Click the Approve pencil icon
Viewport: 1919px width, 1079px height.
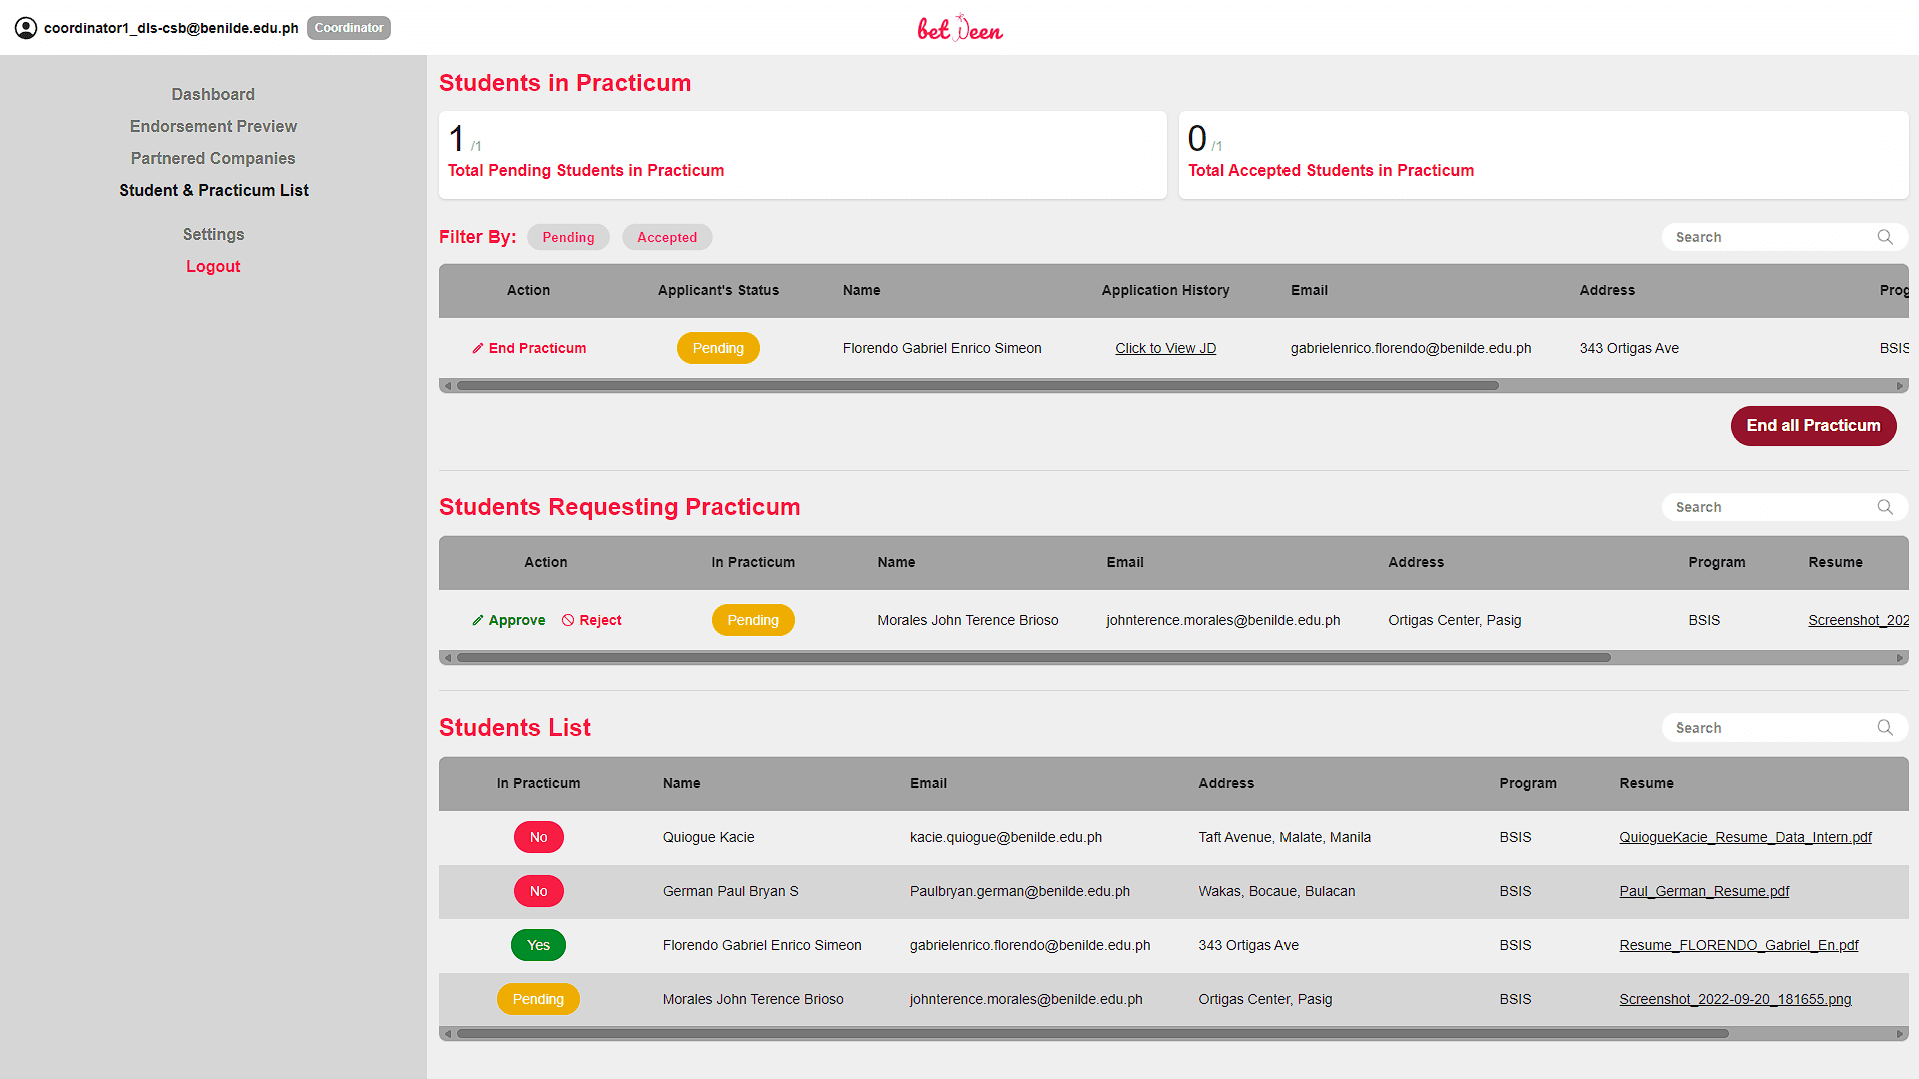pos(478,621)
